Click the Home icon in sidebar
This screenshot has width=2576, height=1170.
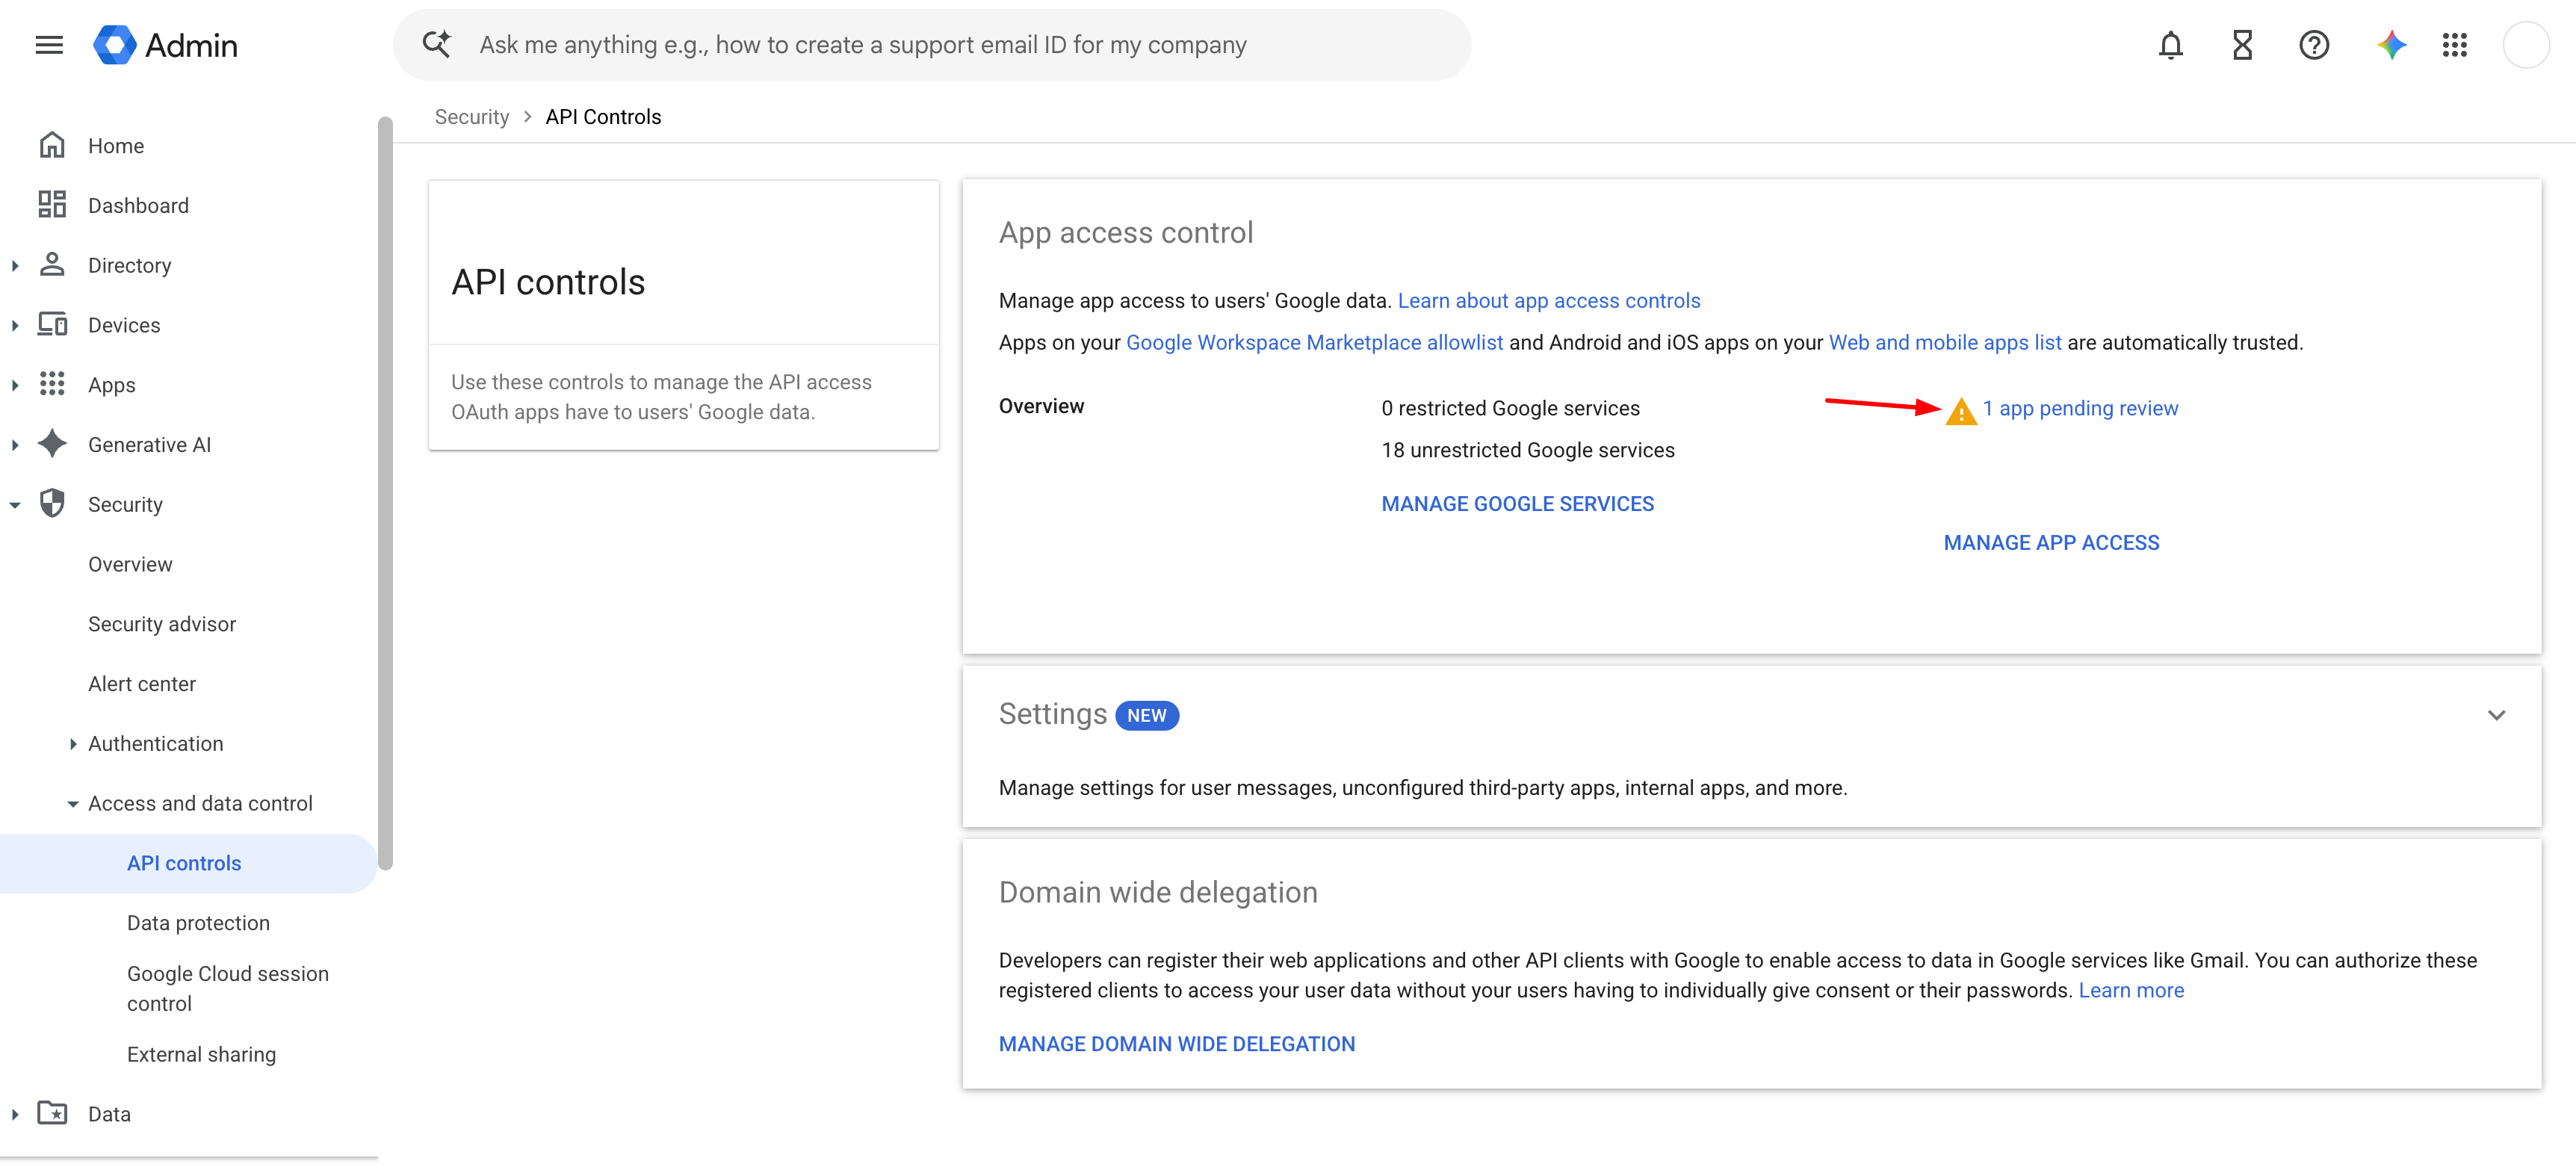tap(52, 146)
